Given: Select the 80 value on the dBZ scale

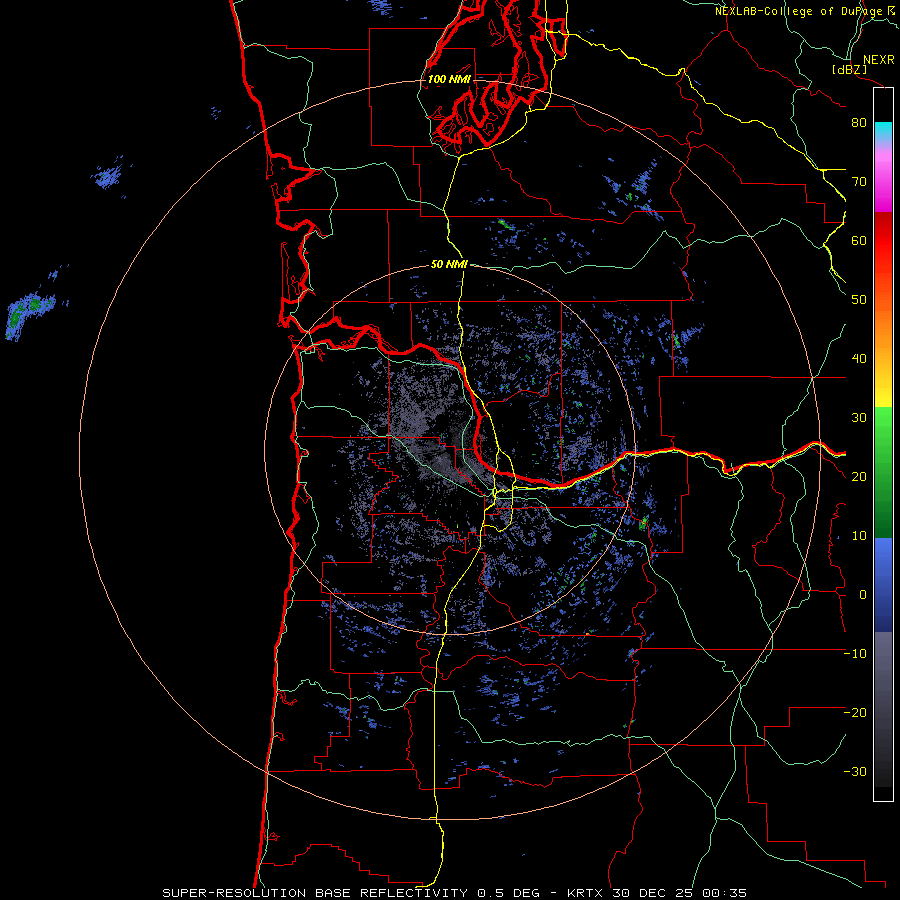Looking at the screenshot, I should [859, 123].
